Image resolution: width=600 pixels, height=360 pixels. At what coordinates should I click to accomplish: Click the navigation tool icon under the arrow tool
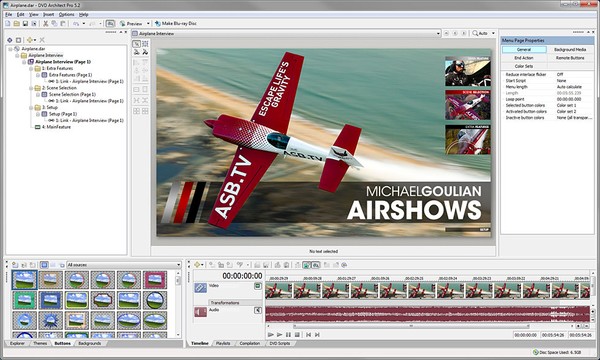137,52
